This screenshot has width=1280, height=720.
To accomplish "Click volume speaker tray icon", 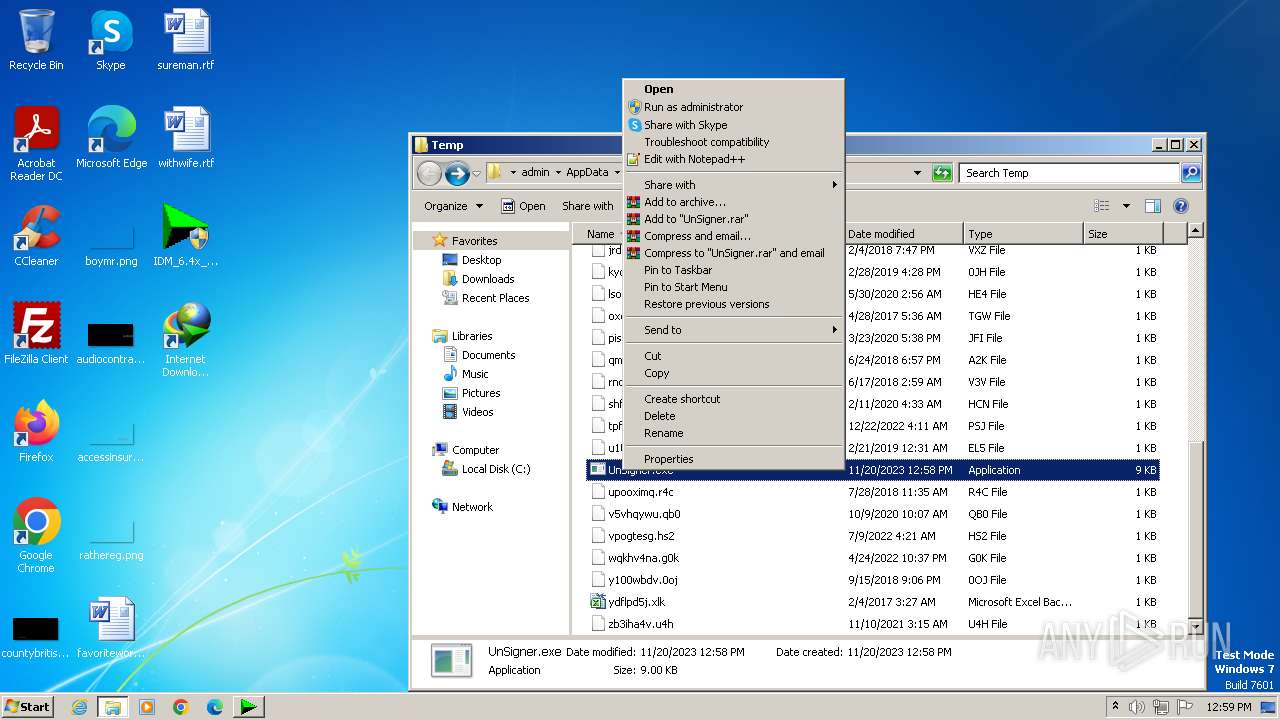I will coord(1137,707).
